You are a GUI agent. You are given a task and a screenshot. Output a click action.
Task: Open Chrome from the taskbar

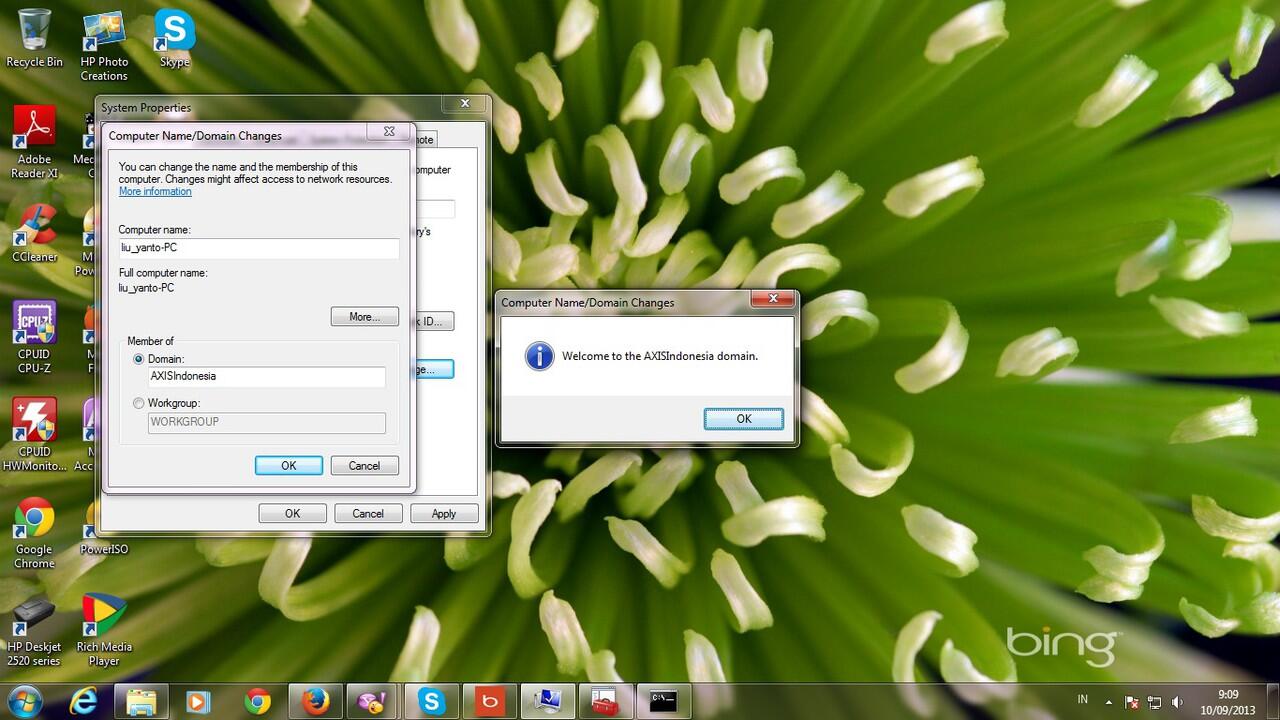pos(257,702)
